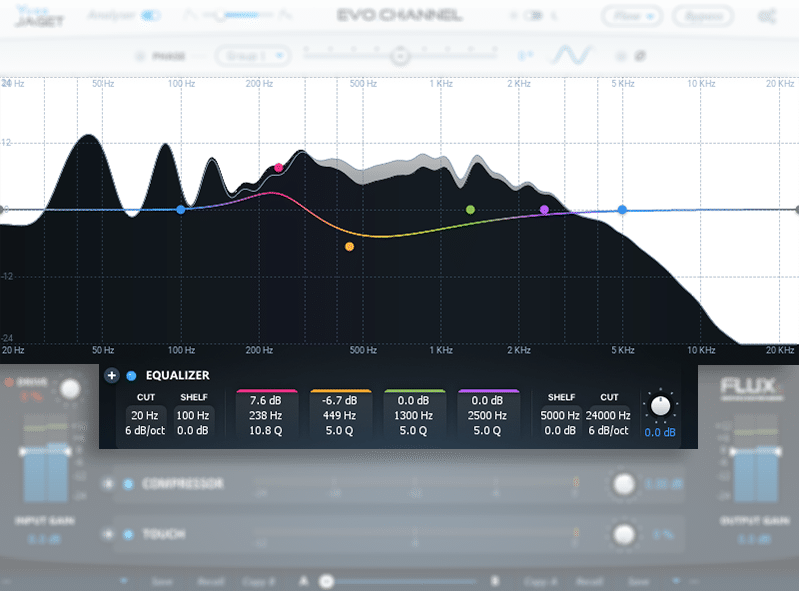Click the OUTPUT GAIN value readout
This screenshot has height=591, width=799.
pos(754,539)
